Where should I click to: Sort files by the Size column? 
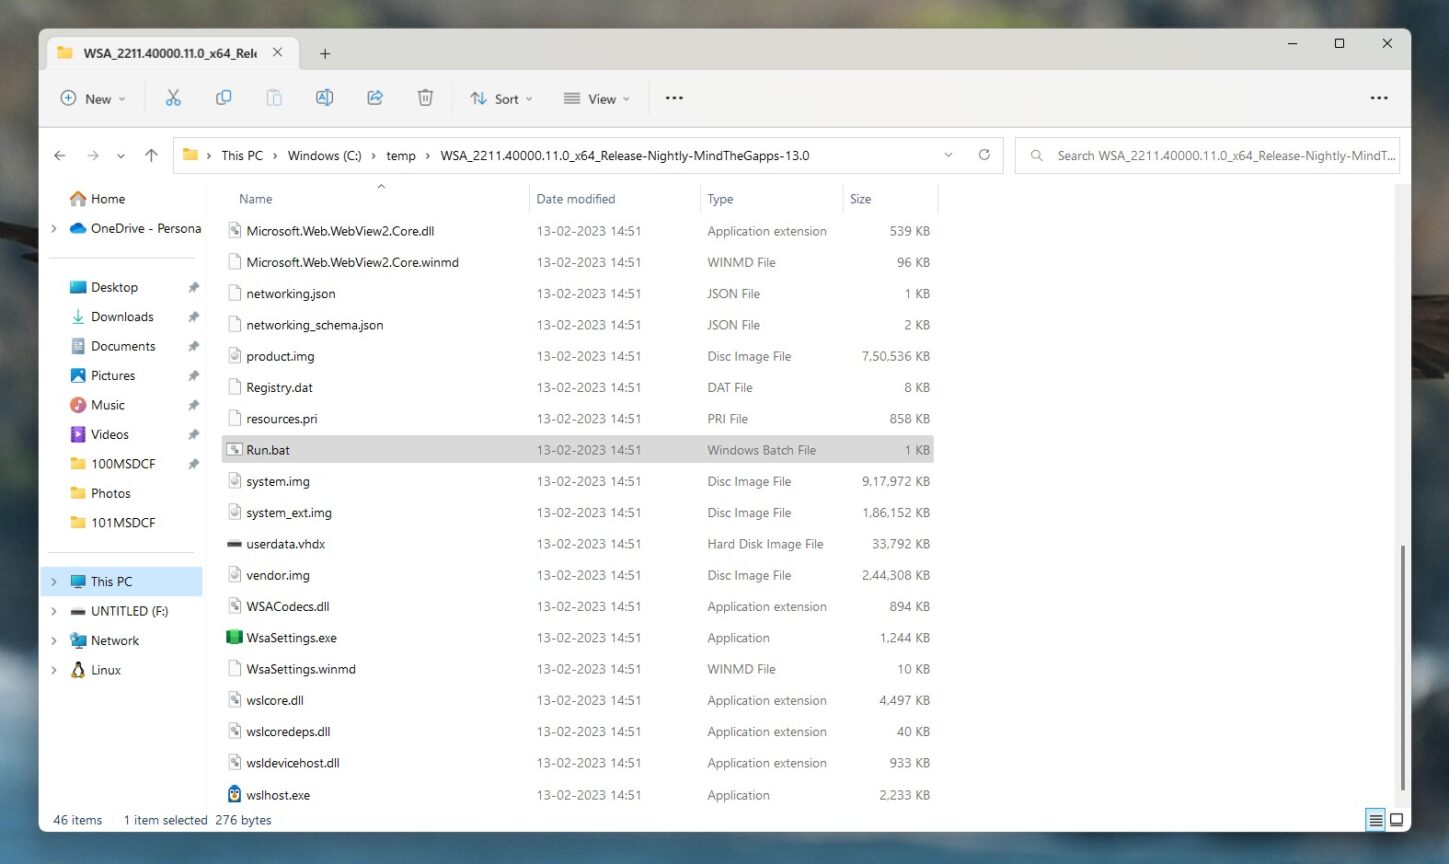pos(860,198)
